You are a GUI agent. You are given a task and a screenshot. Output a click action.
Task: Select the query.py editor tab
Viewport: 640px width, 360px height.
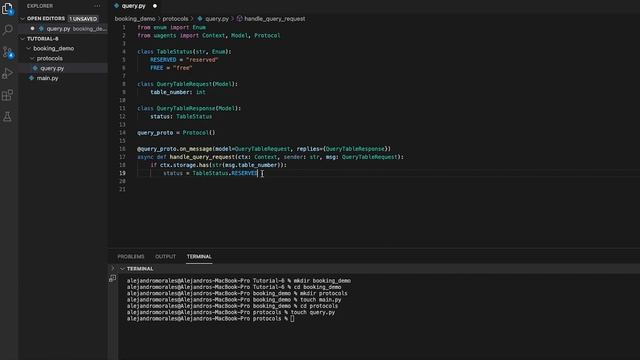tap(133, 6)
